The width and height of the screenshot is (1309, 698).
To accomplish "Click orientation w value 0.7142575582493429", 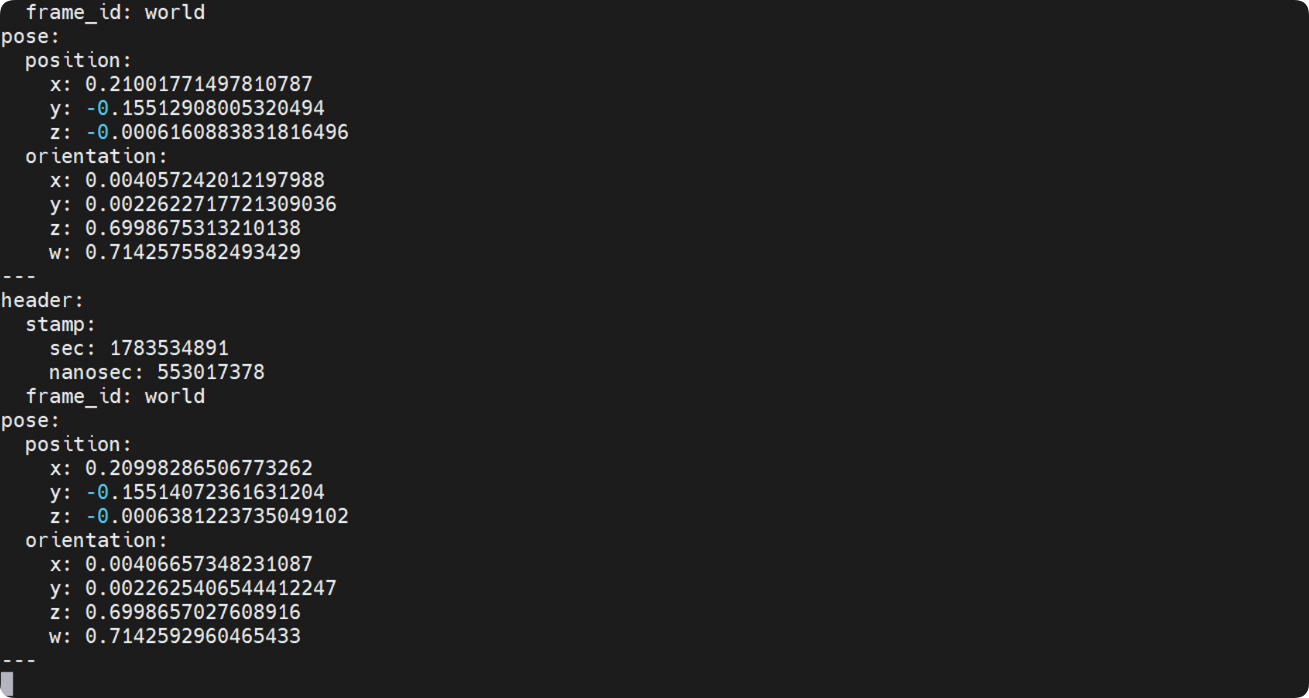I will (x=193, y=252).
